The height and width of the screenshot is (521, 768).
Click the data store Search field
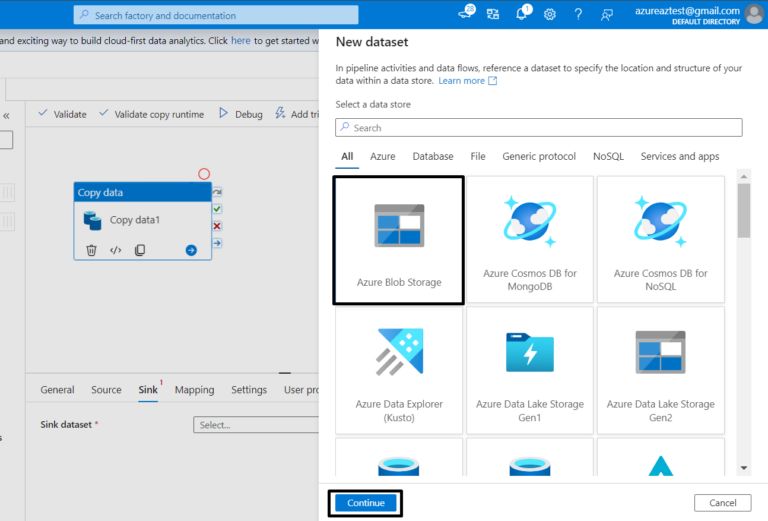(539, 128)
